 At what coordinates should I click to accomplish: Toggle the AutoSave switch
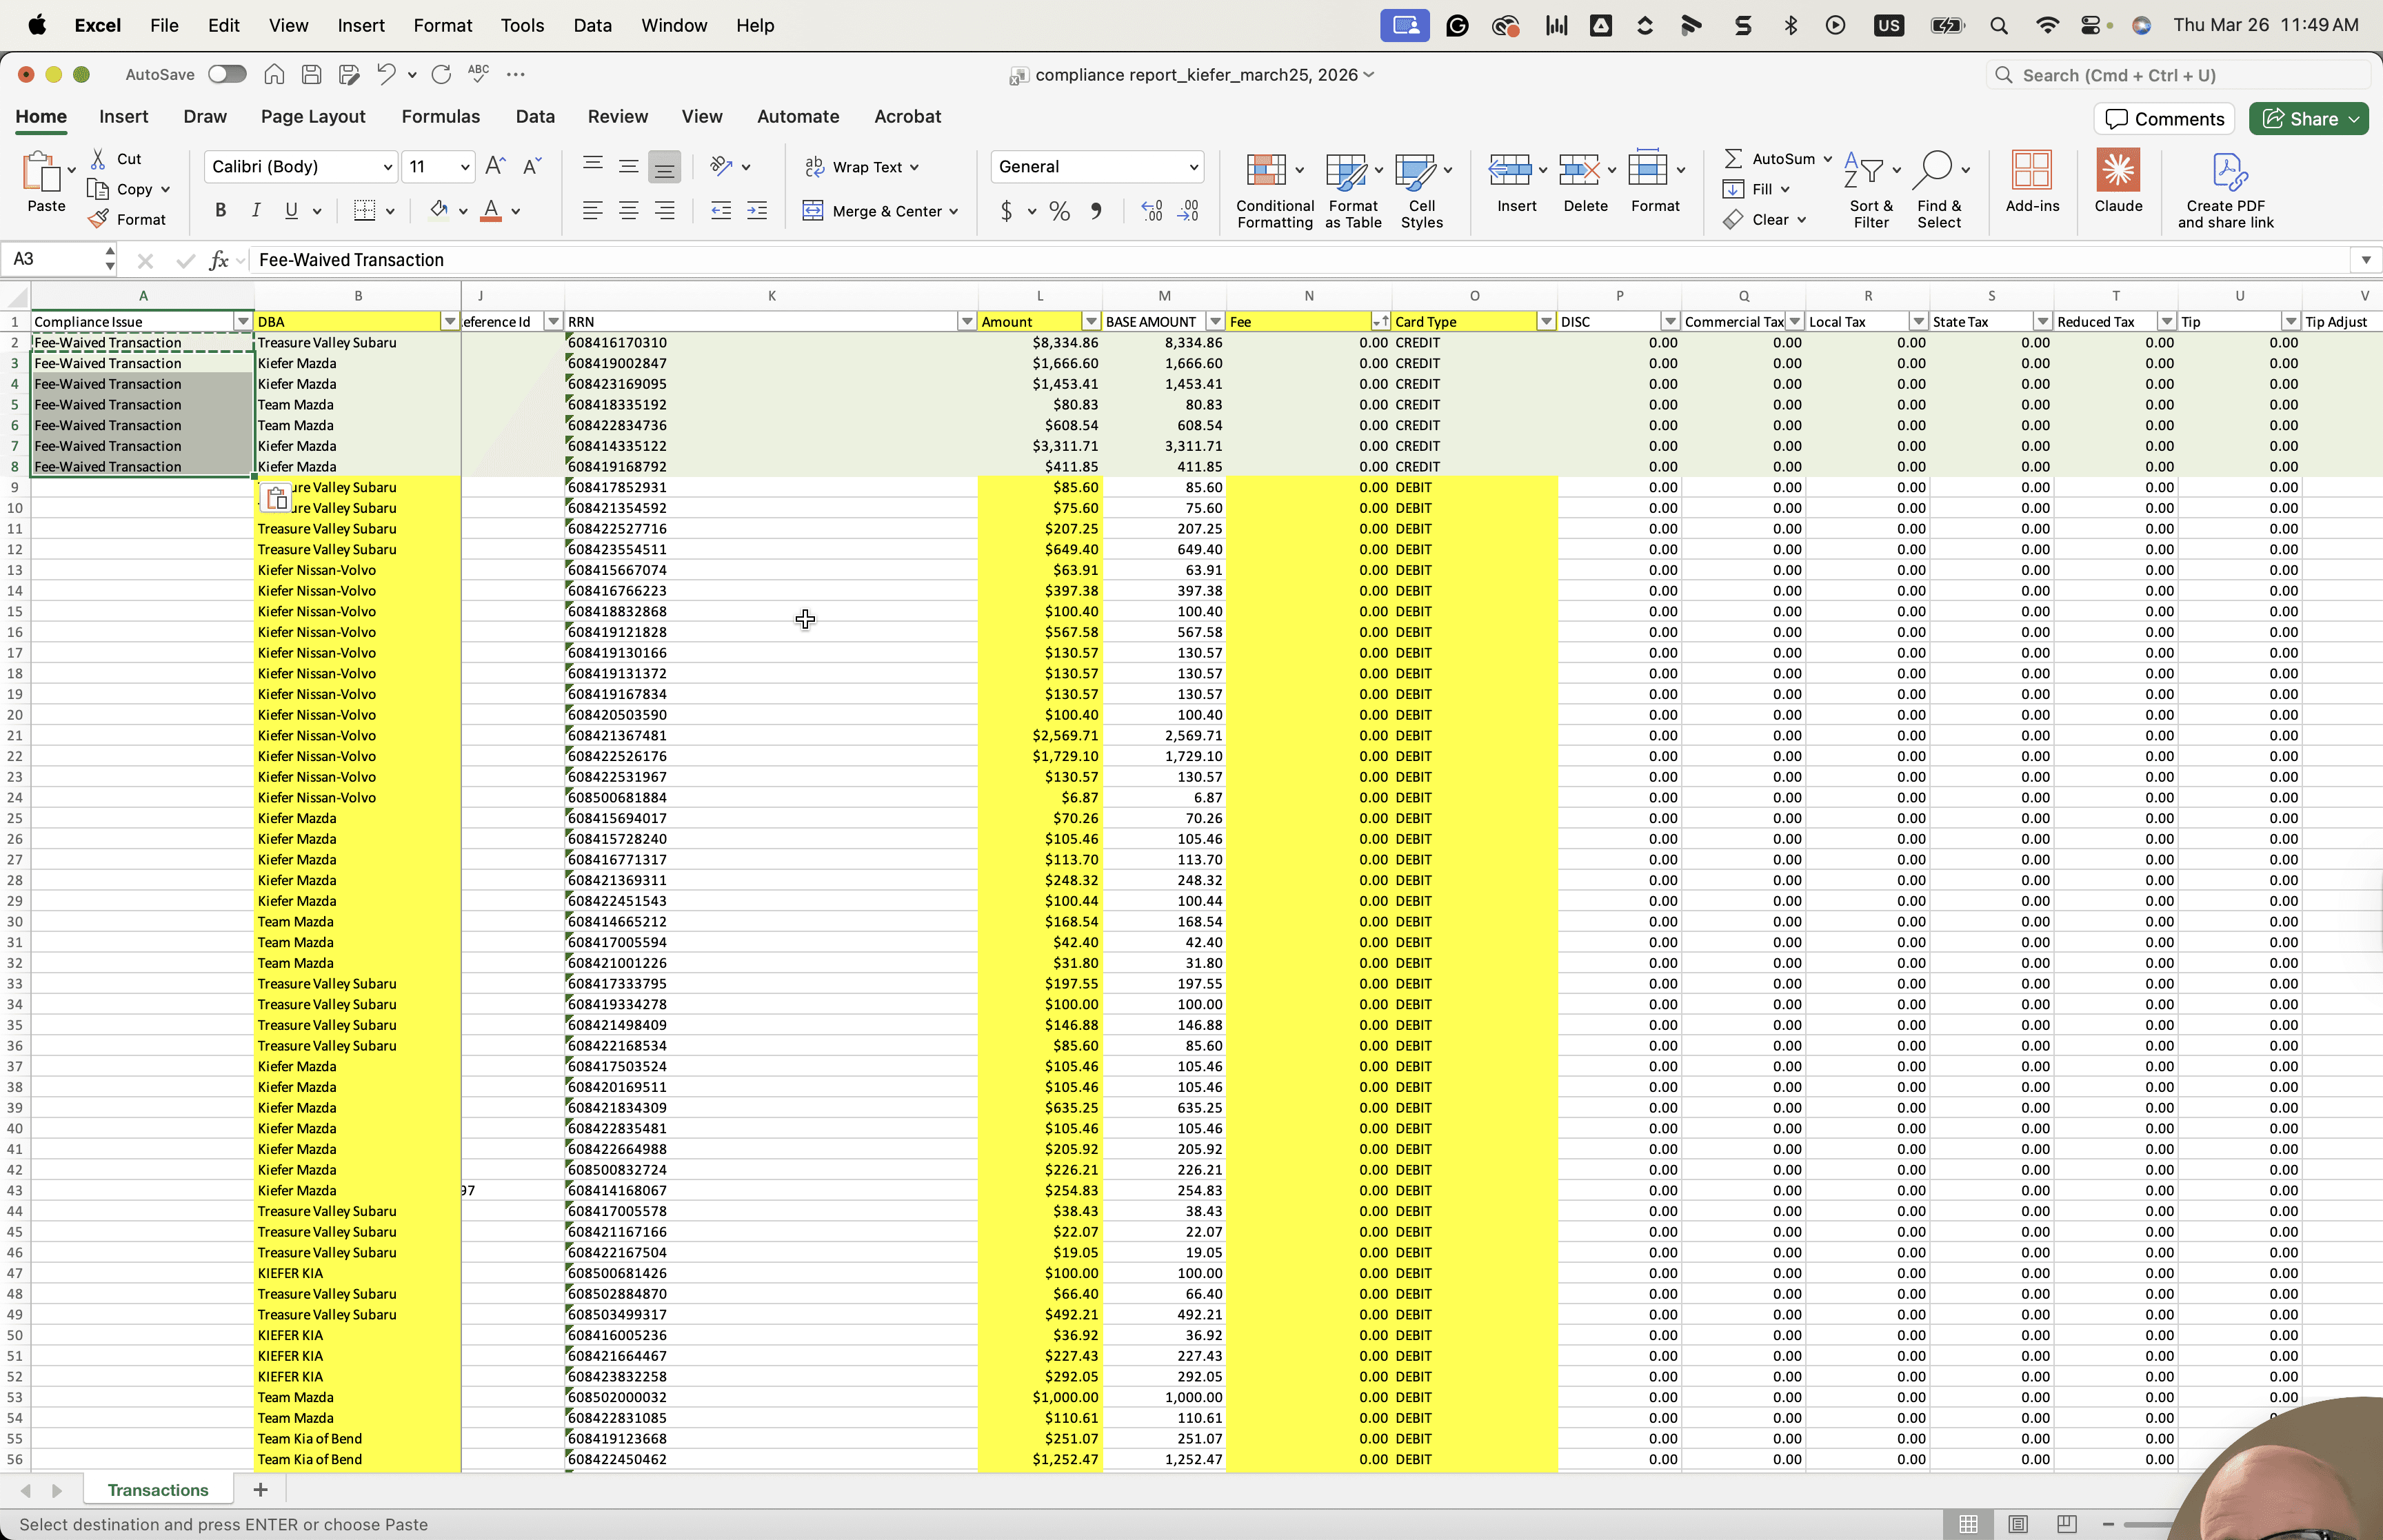point(227,74)
